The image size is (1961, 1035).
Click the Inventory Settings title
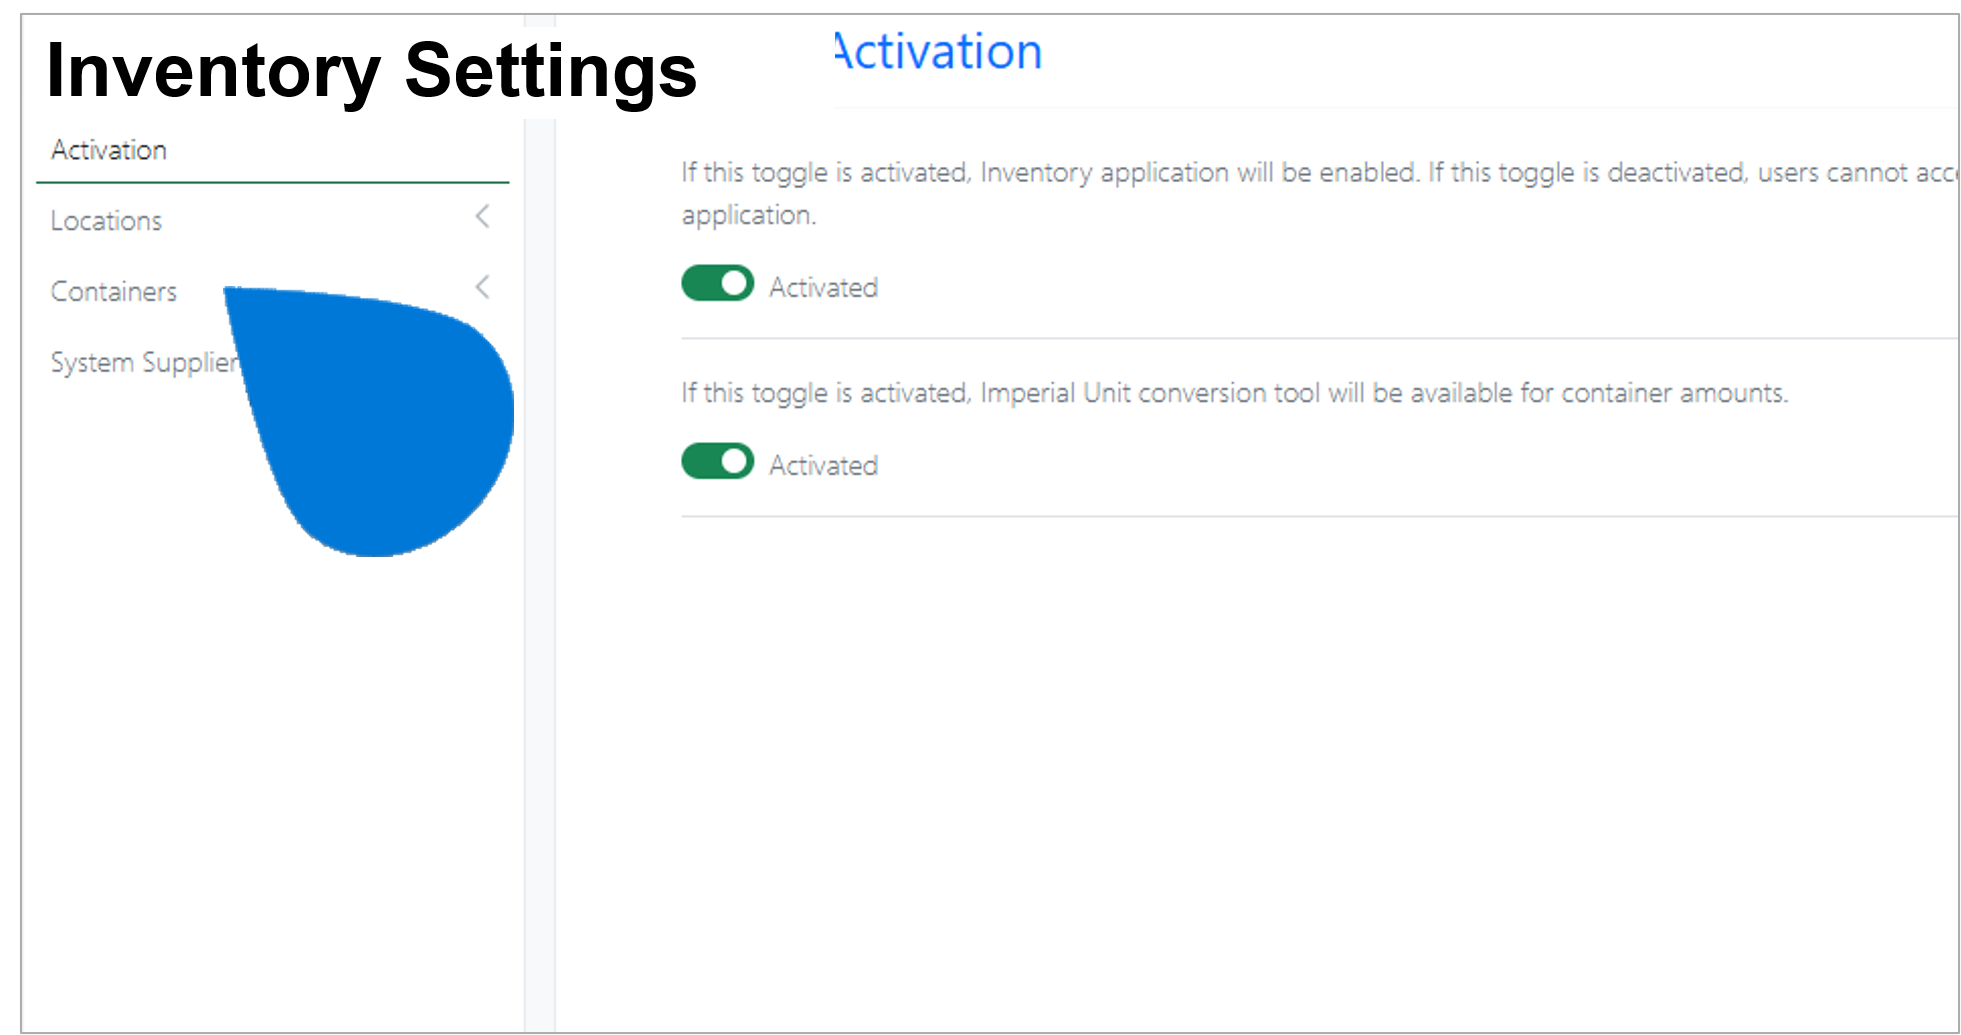click(x=371, y=71)
